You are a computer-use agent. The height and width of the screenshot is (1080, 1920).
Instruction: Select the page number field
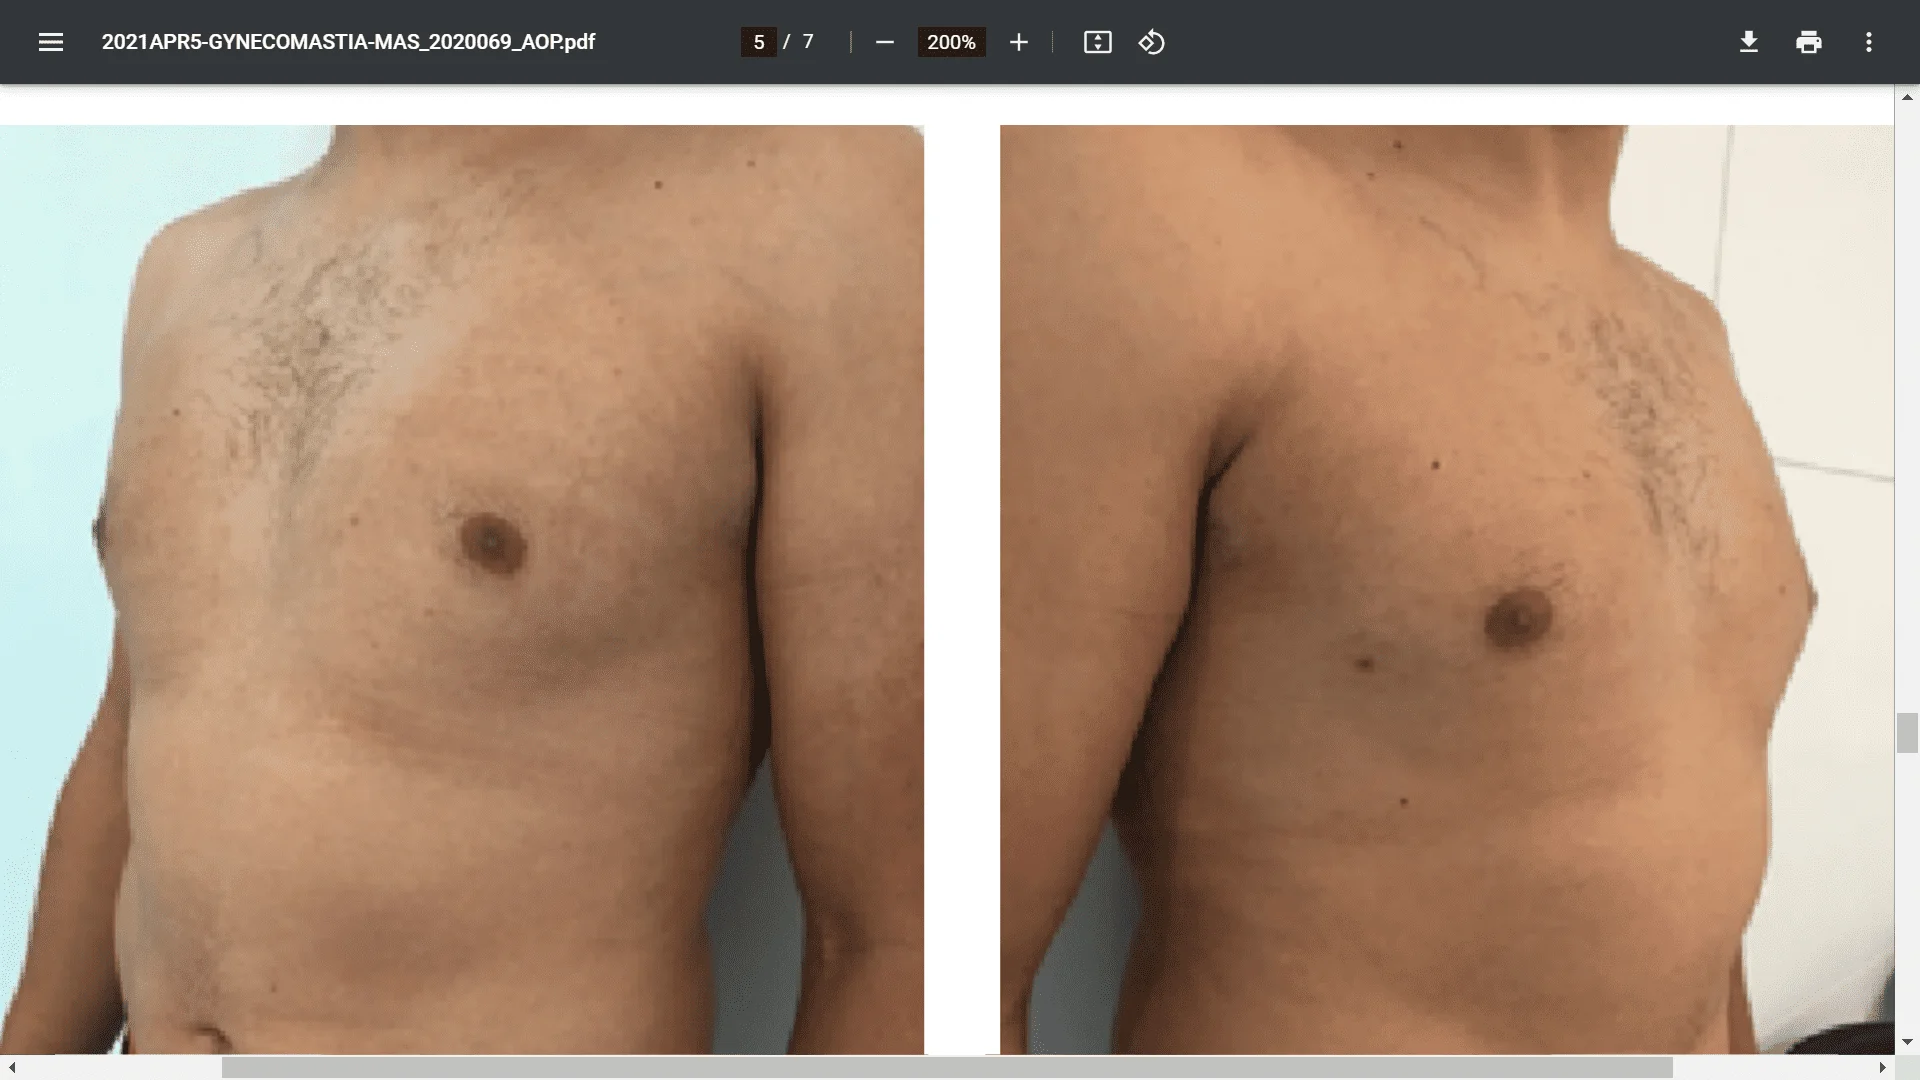761,42
